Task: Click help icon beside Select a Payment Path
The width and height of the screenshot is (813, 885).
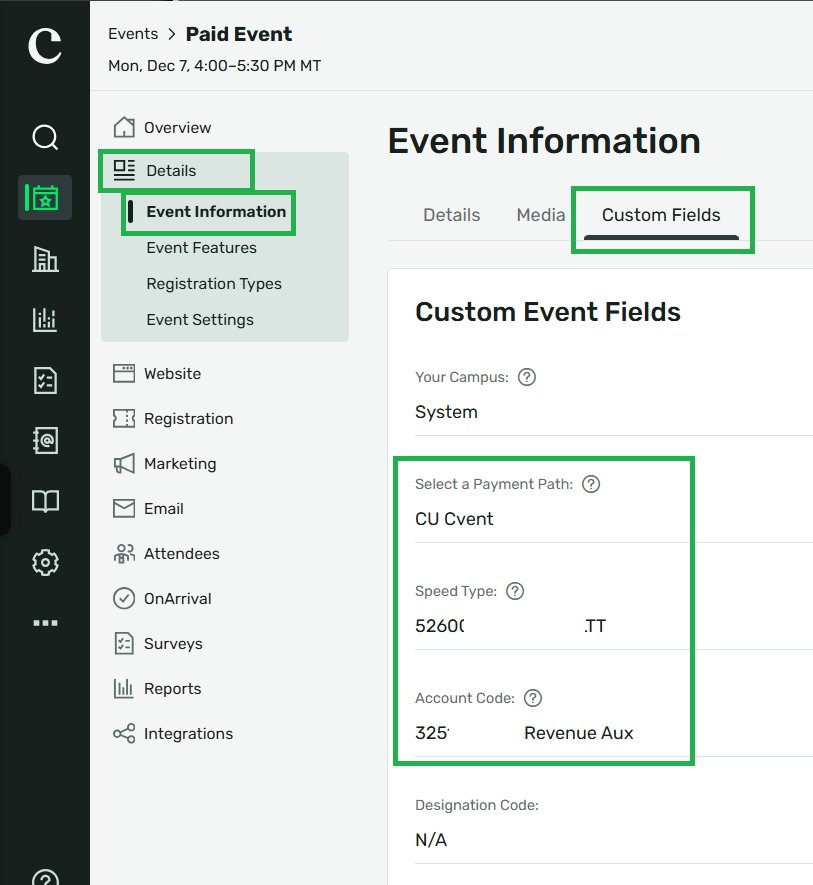Action: pos(591,484)
